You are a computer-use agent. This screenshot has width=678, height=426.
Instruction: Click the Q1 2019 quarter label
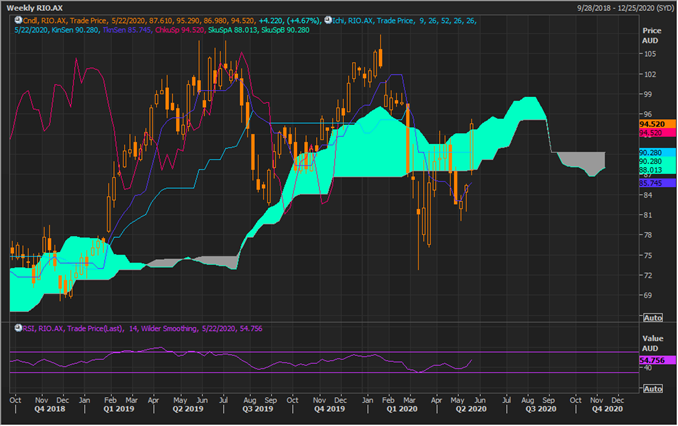[119, 409]
